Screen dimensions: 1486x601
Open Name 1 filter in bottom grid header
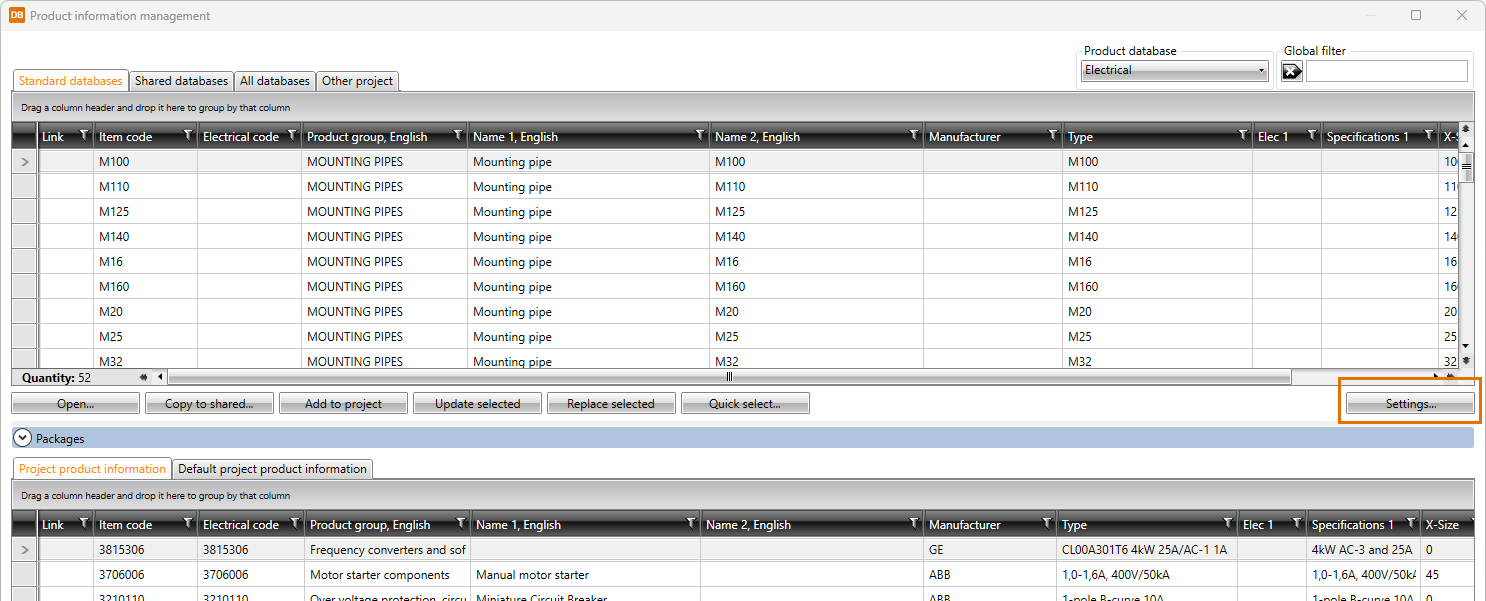pyautogui.click(x=690, y=523)
